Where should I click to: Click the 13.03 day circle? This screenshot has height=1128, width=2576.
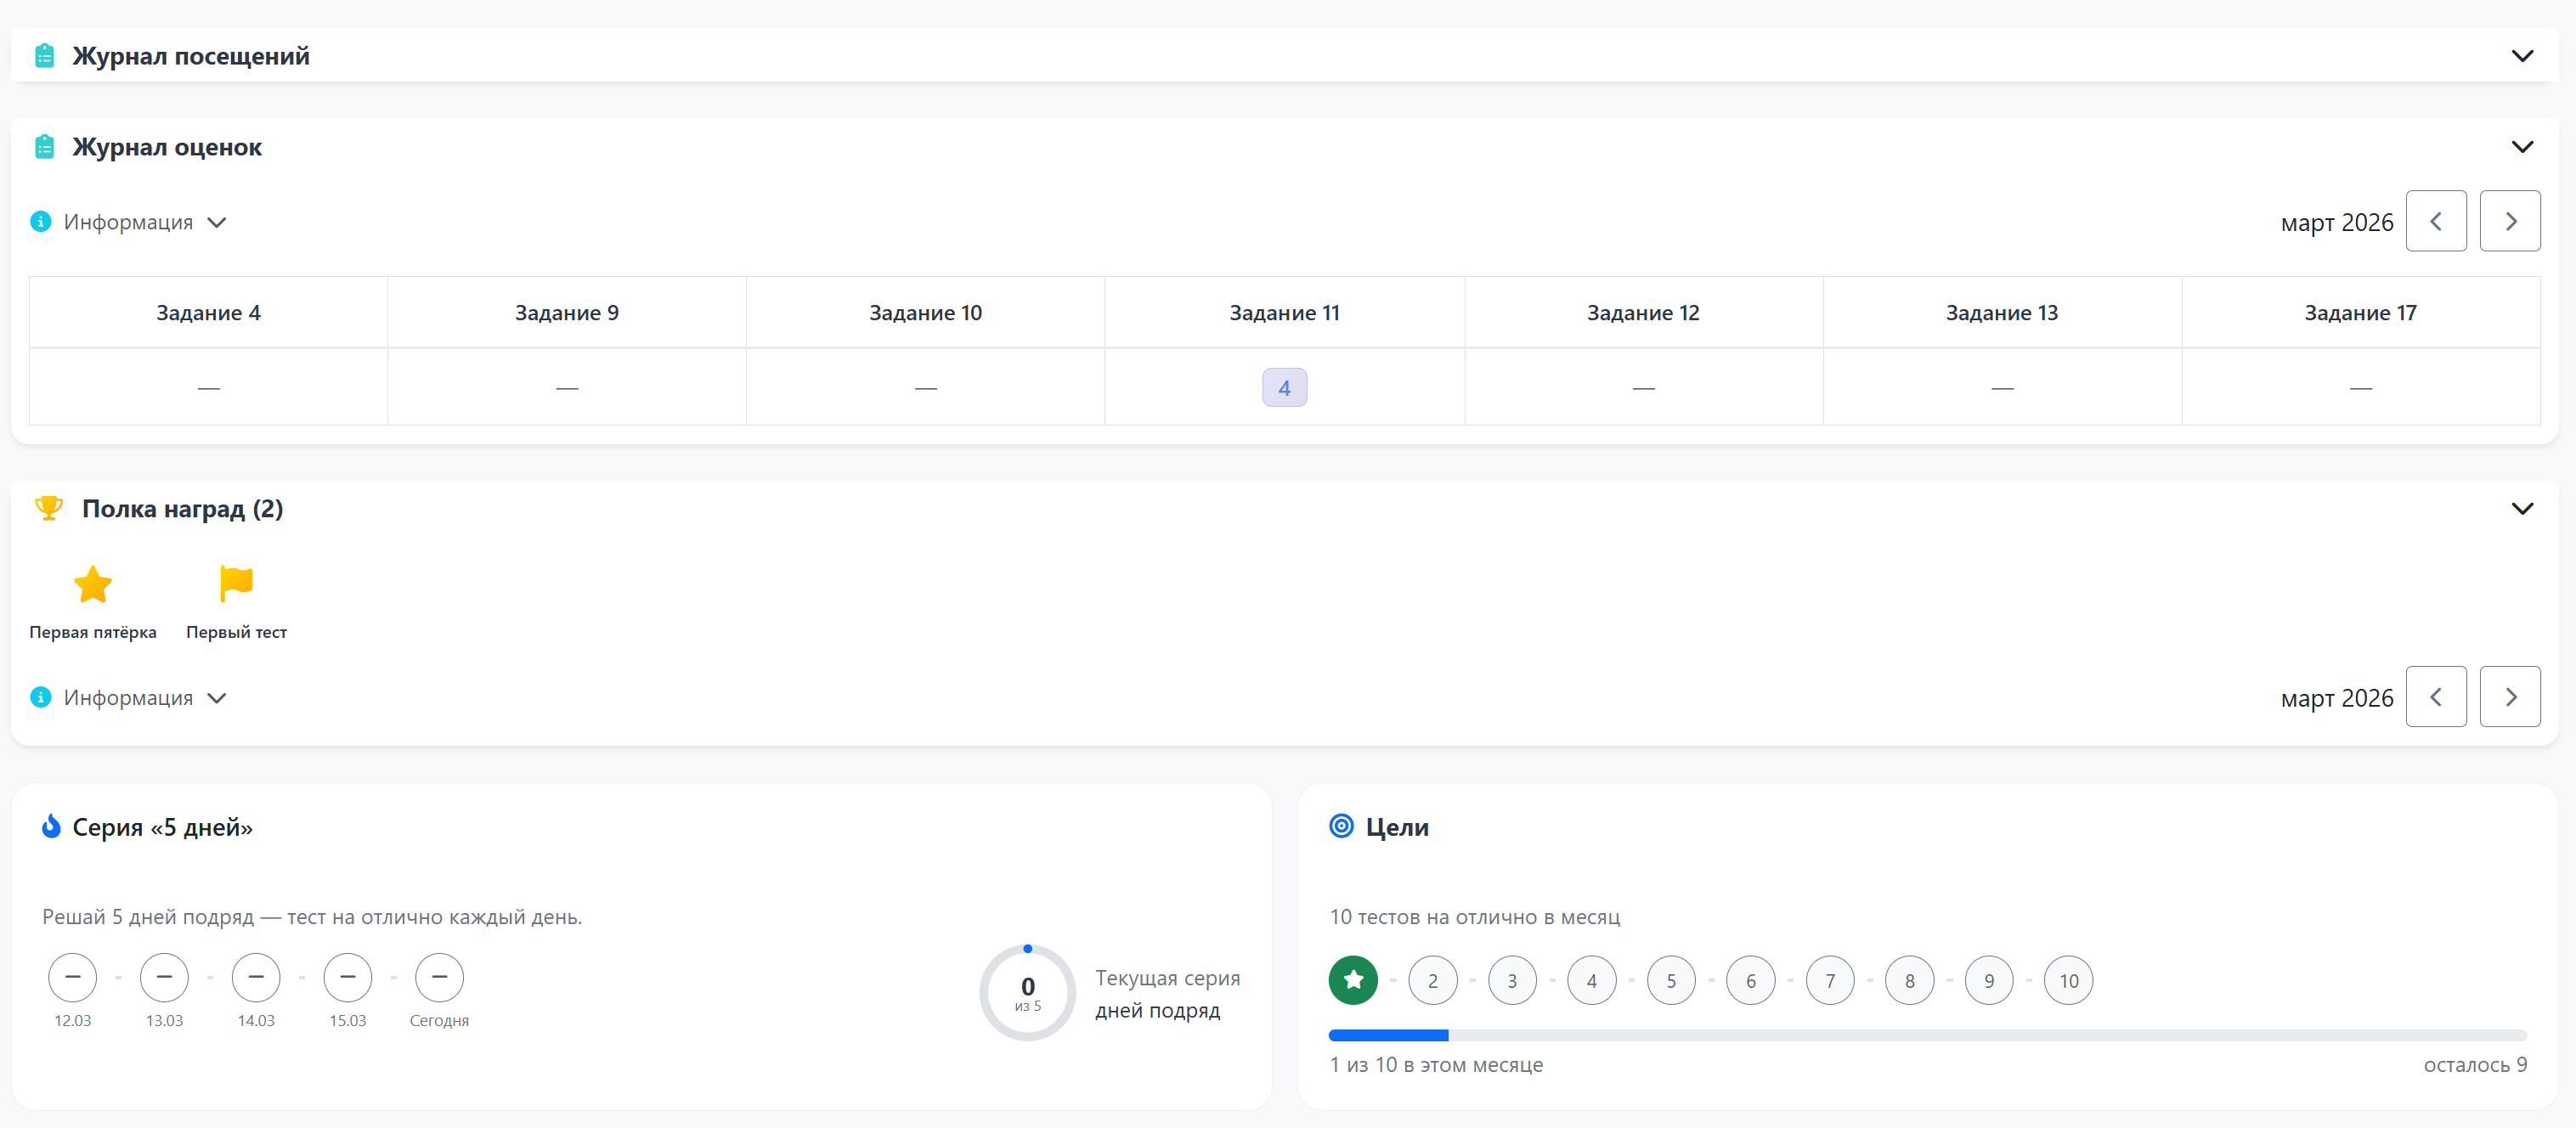point(165,977)
